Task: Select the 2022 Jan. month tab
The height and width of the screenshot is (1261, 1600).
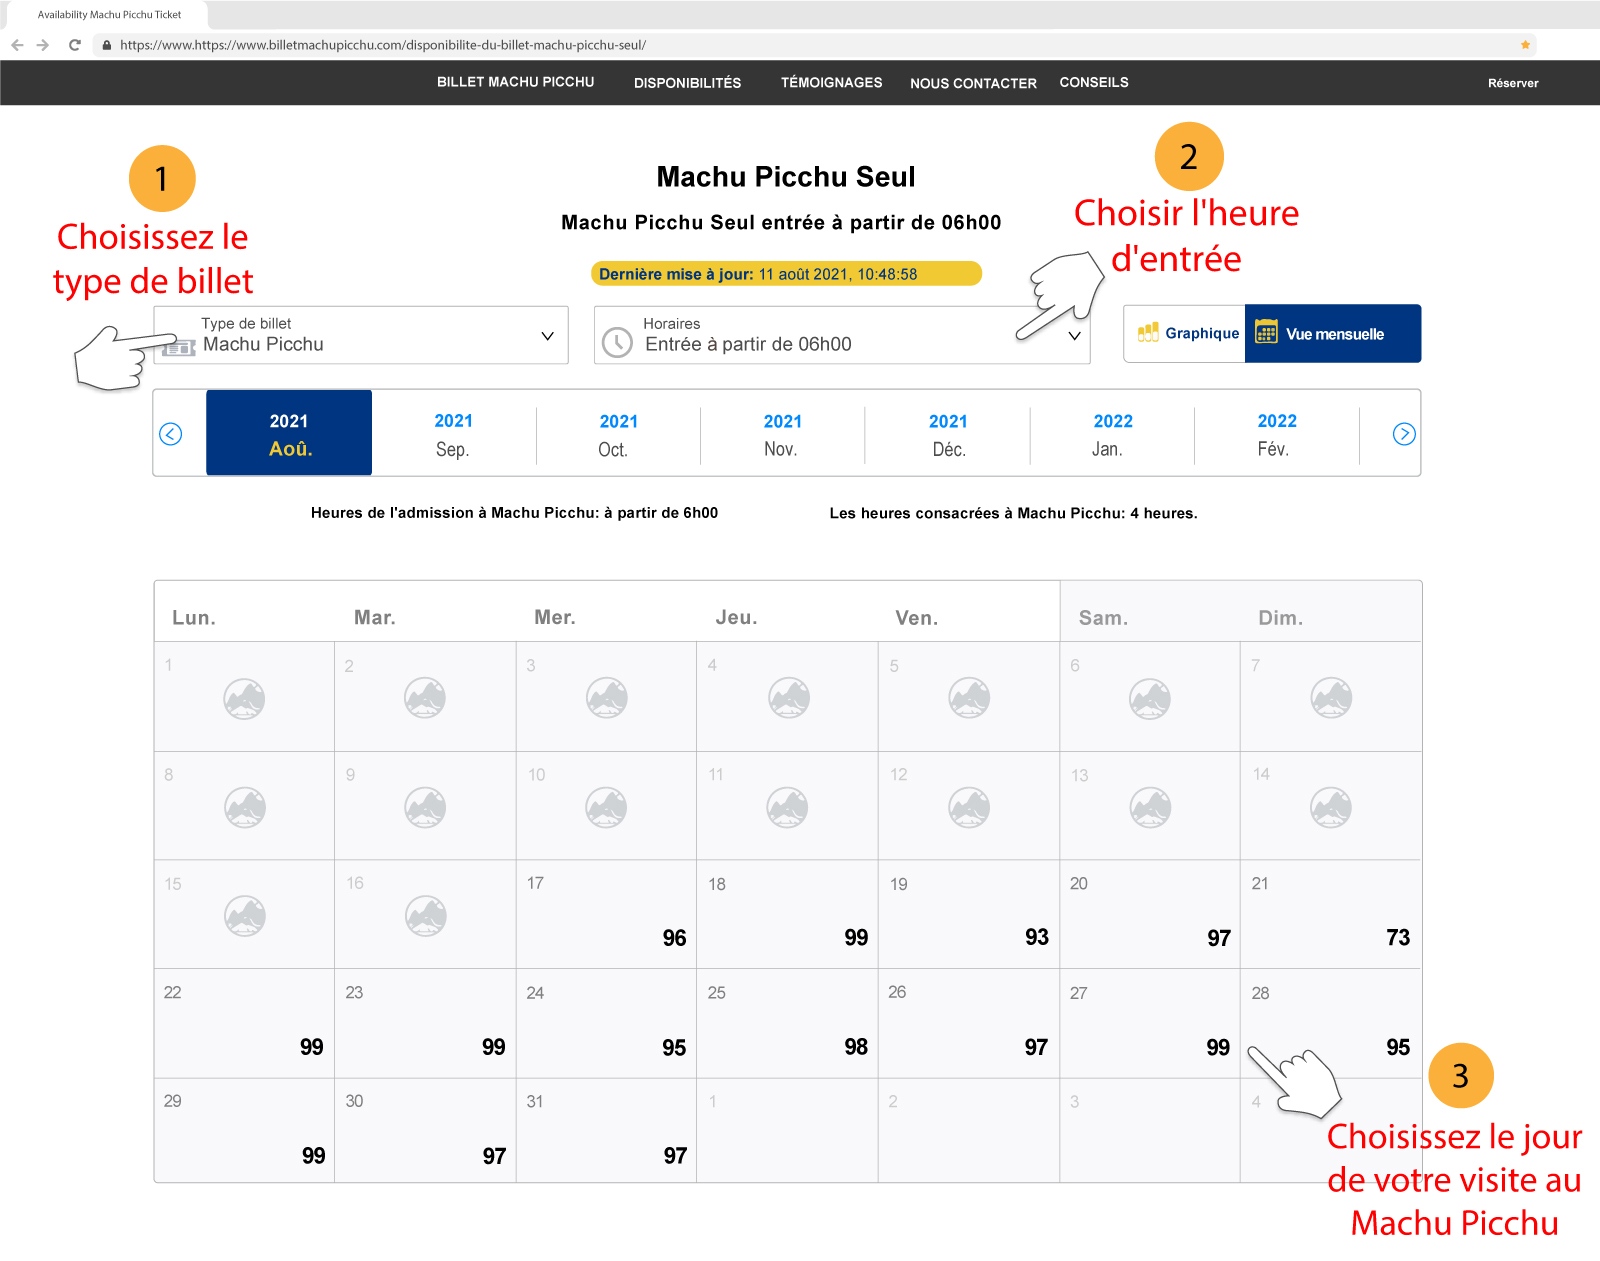Action: [x=1112, y=434]
